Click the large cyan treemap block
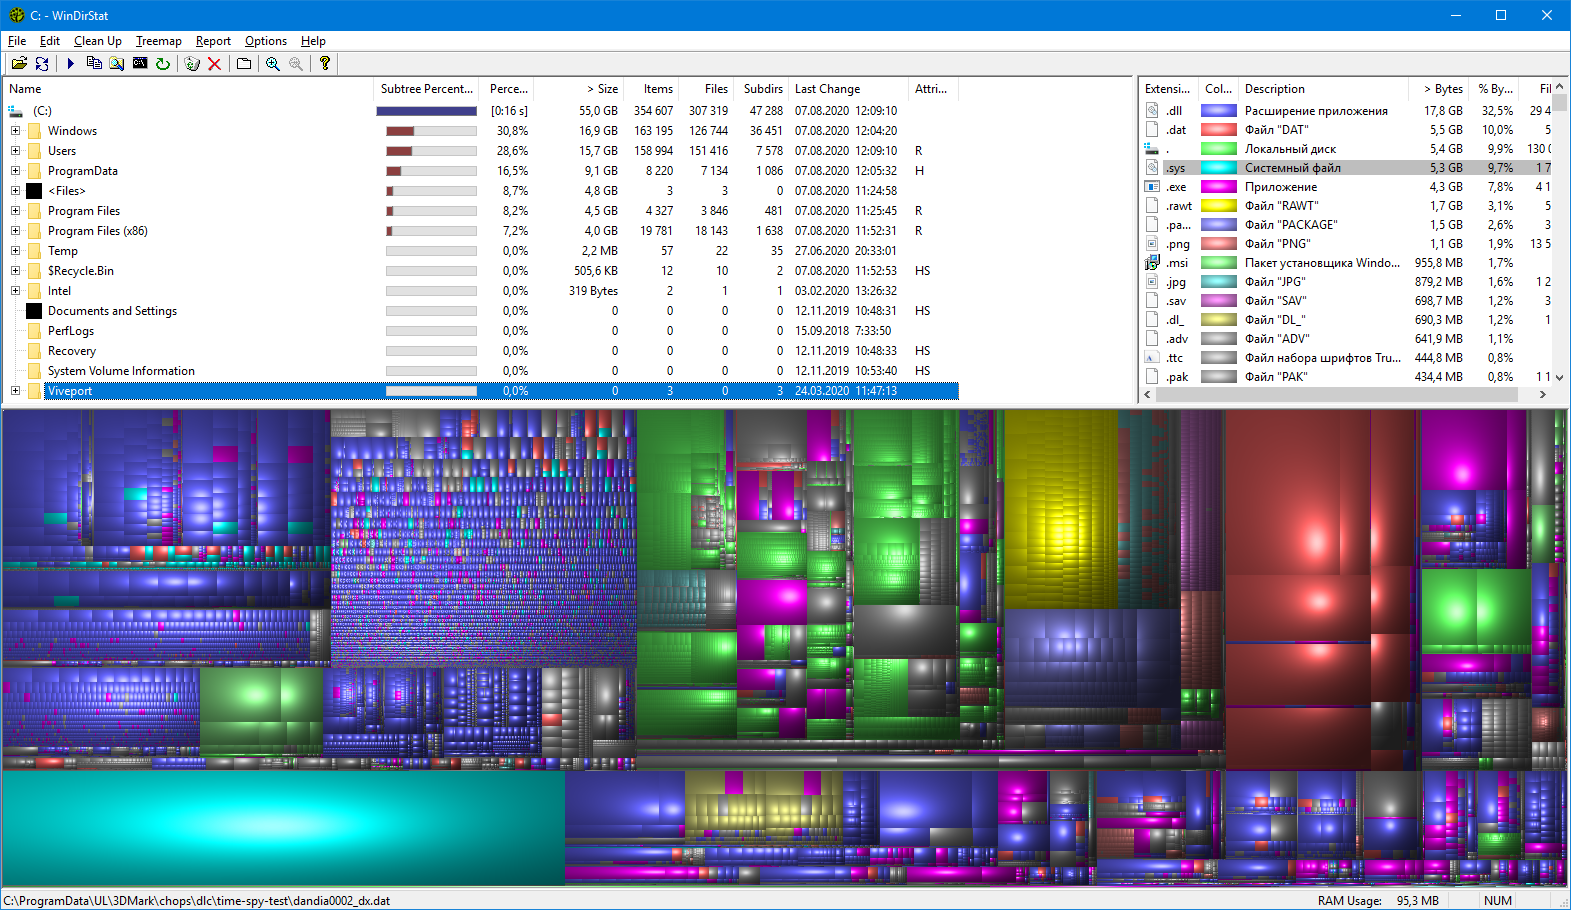Screen dimensions: 1571x910 [283, 828]
